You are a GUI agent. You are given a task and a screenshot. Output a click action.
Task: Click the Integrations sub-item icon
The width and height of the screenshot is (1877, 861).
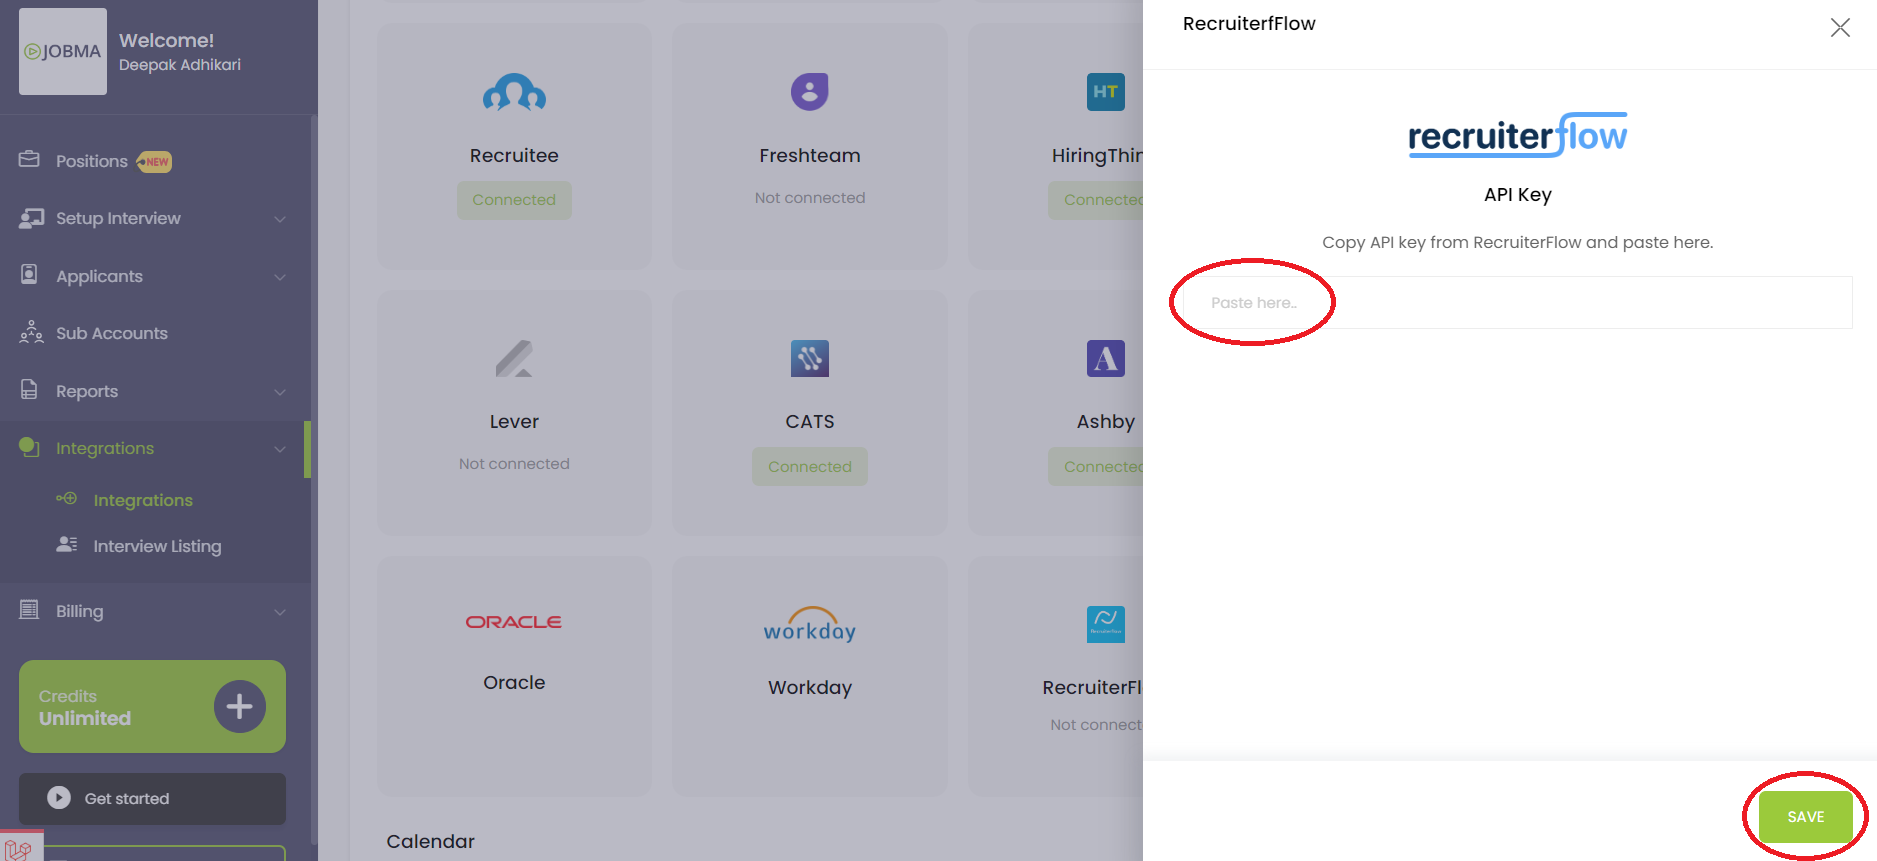coord(67,498)
